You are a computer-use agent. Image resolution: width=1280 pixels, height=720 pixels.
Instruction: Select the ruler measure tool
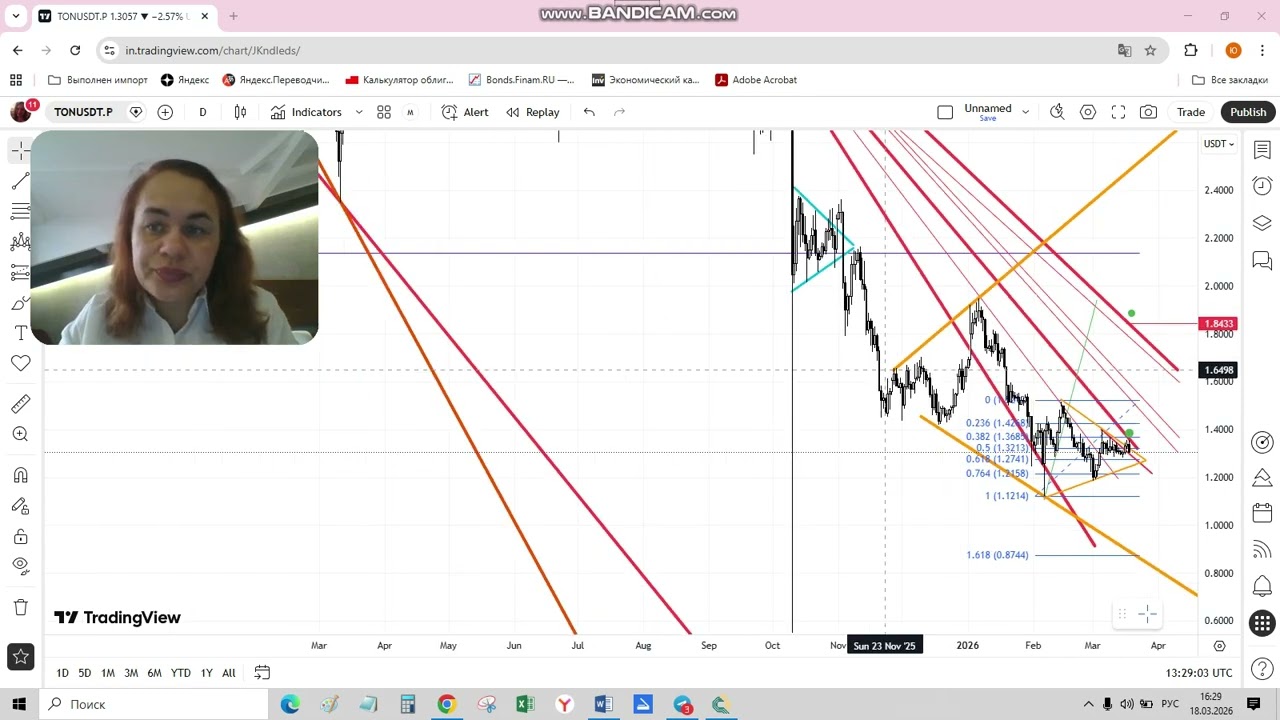coord(20,404)
